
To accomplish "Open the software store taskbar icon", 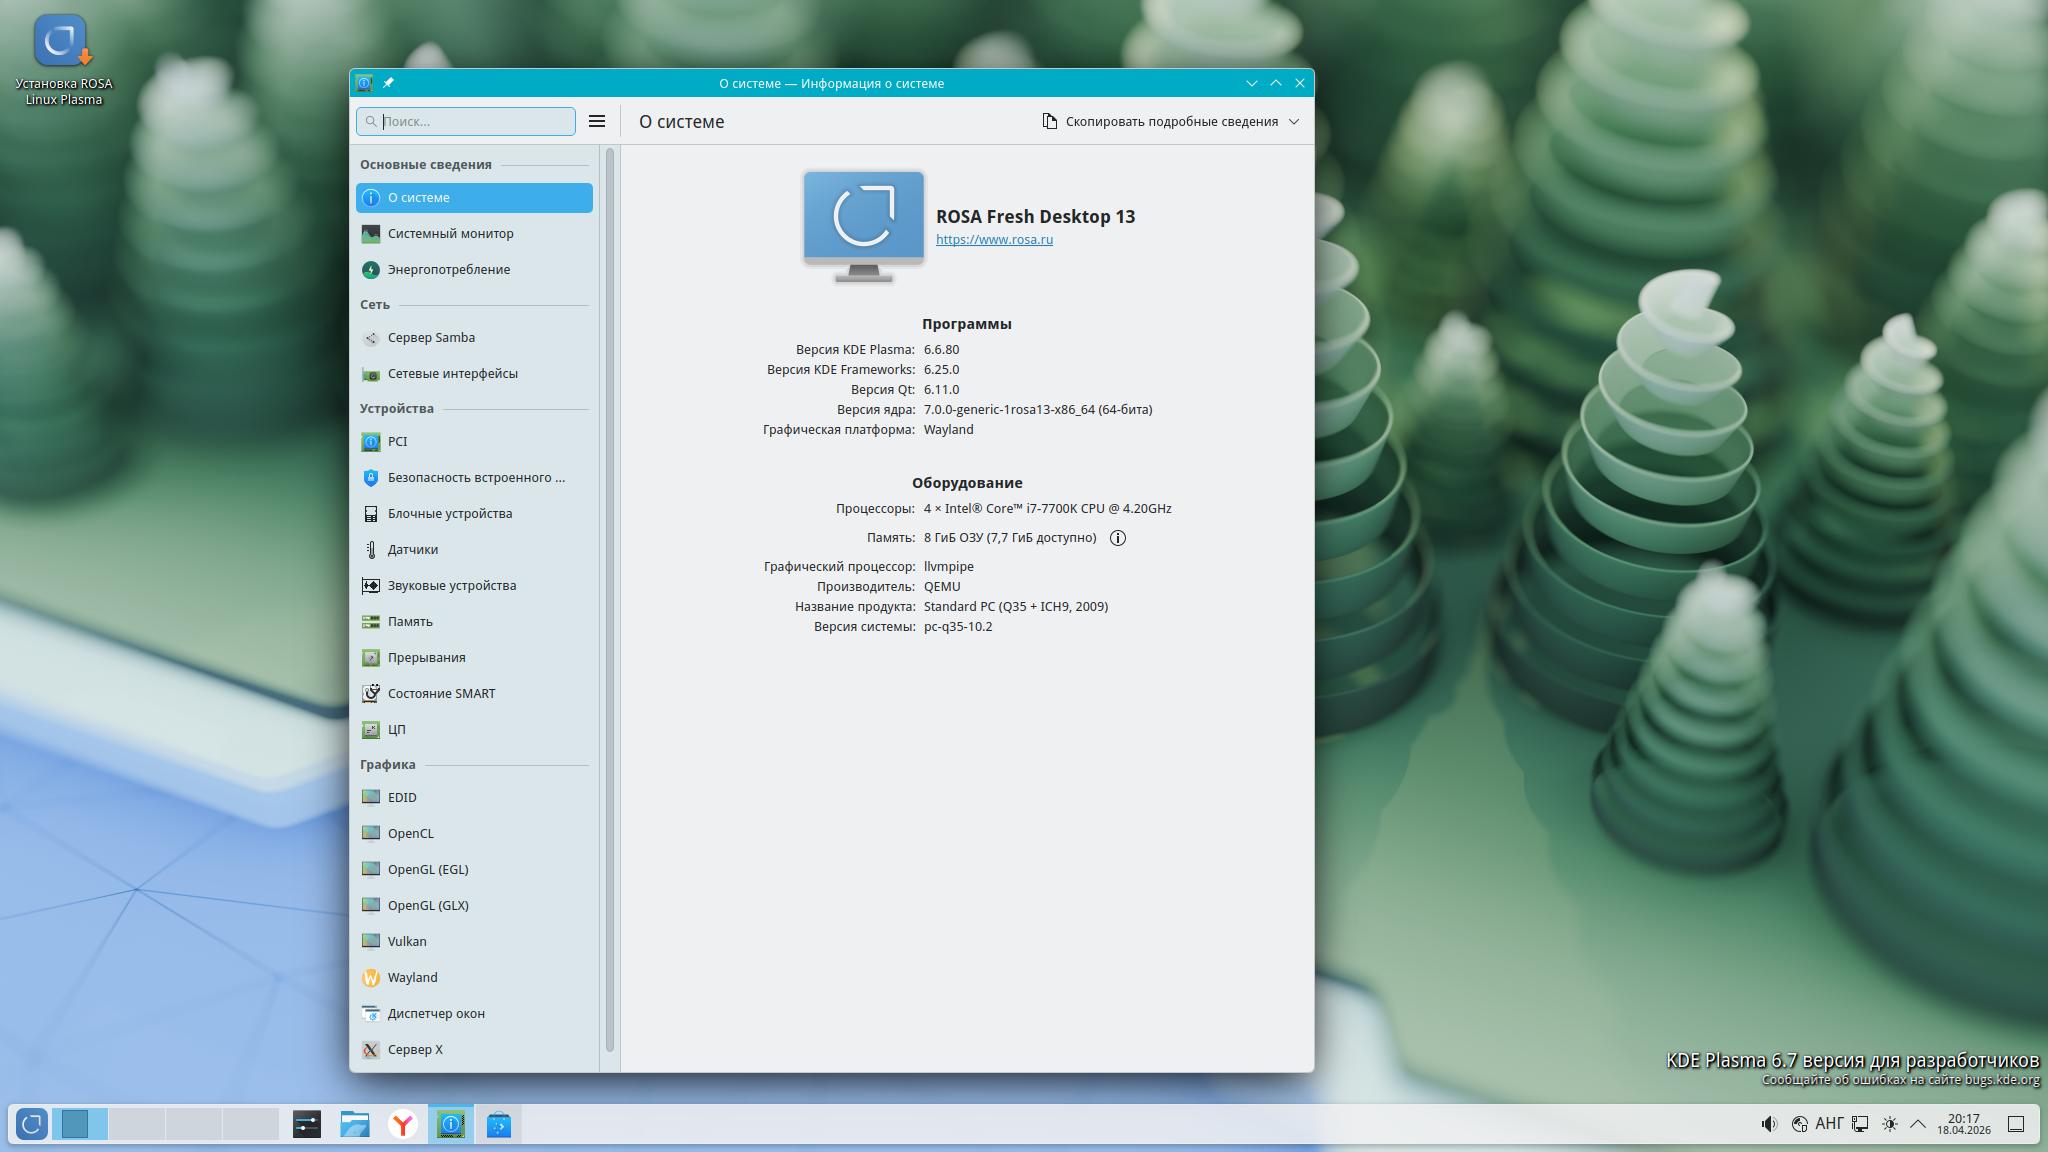I will point(499,1124).
